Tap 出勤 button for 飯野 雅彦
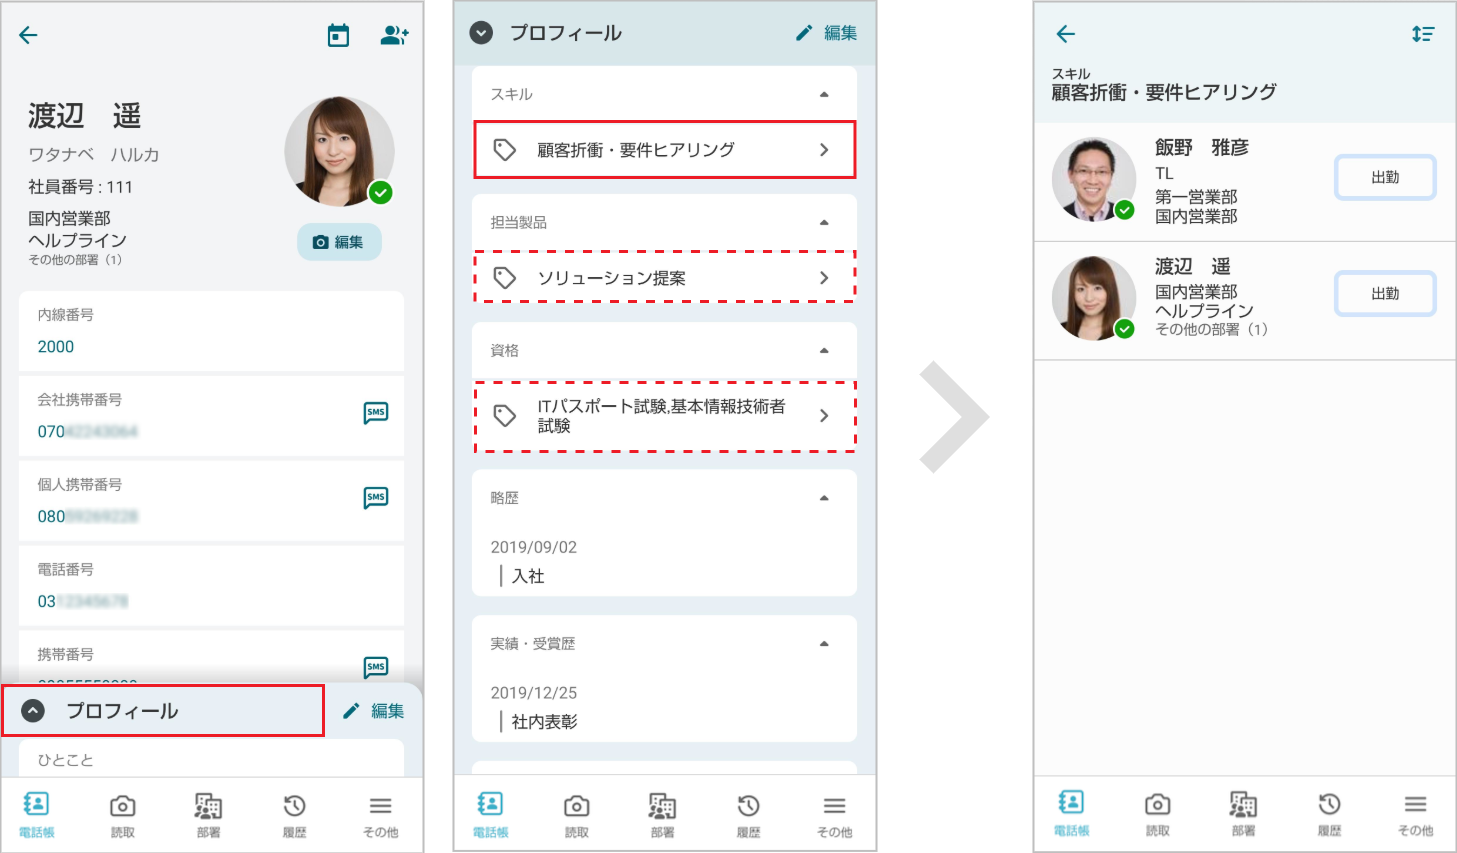The height and width of the screenshot is (853, 1457). 1385,177
